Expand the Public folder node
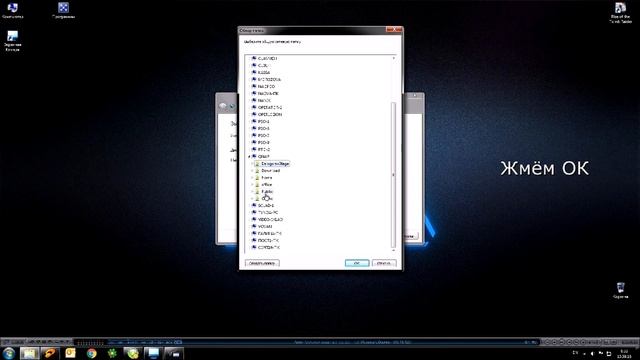The height and width of the screenshot is (360, 640). pyautogui.click(x=252, y=191)
